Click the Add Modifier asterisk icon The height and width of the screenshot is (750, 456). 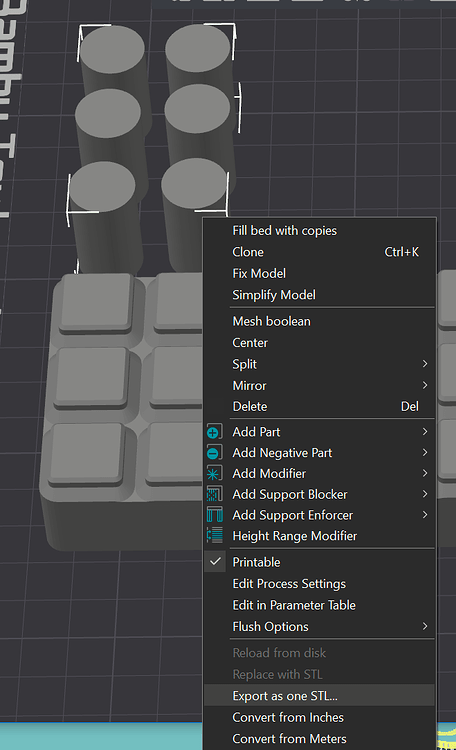[214, 474]
